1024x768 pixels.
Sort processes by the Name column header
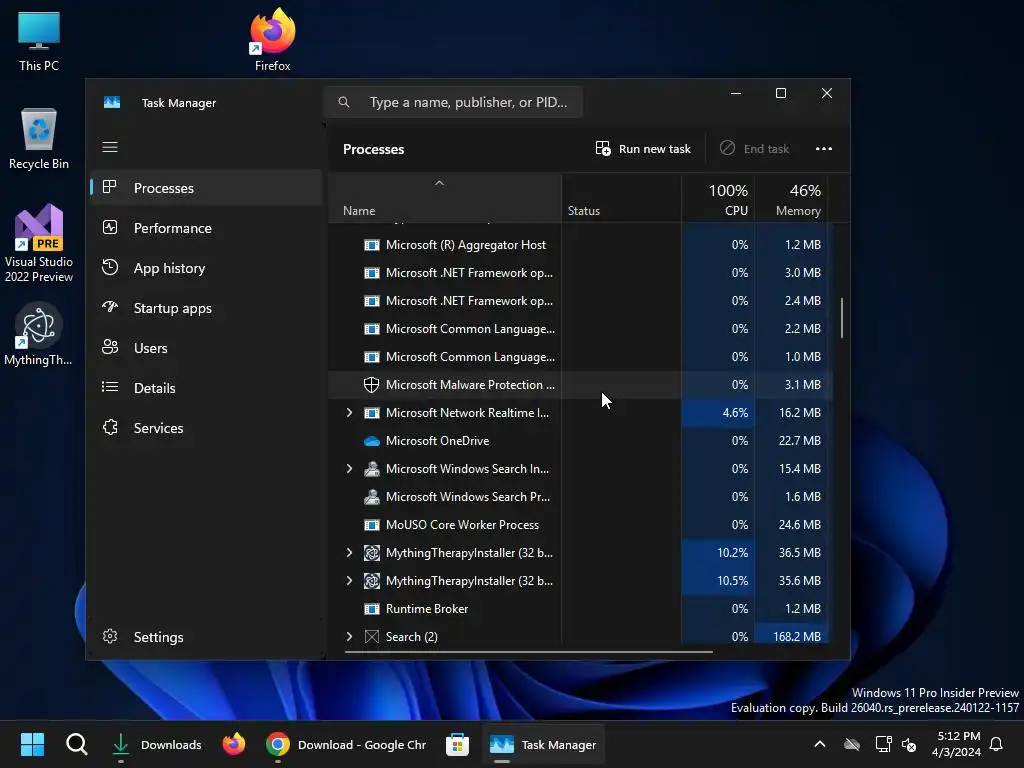click(444, 198)
